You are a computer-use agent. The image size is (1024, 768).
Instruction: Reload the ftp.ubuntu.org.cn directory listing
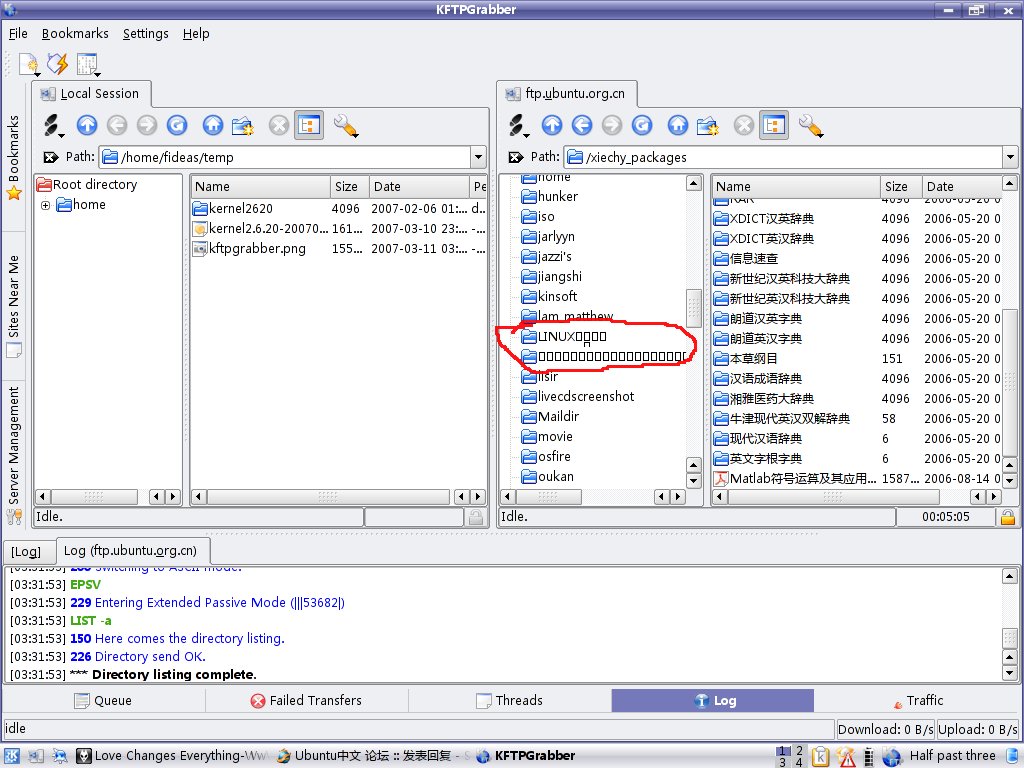coord(642,125)
